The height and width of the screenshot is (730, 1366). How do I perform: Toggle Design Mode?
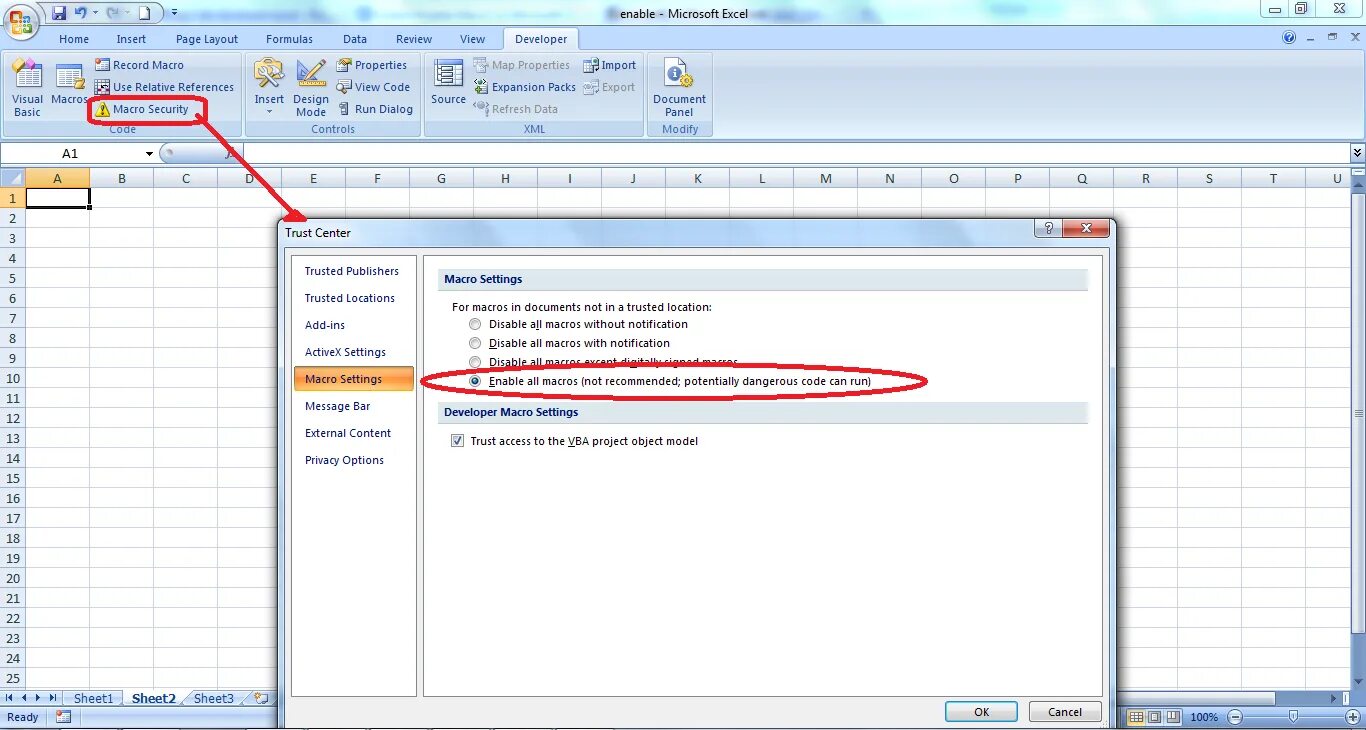pyautogui.click(x=311, y=88)
